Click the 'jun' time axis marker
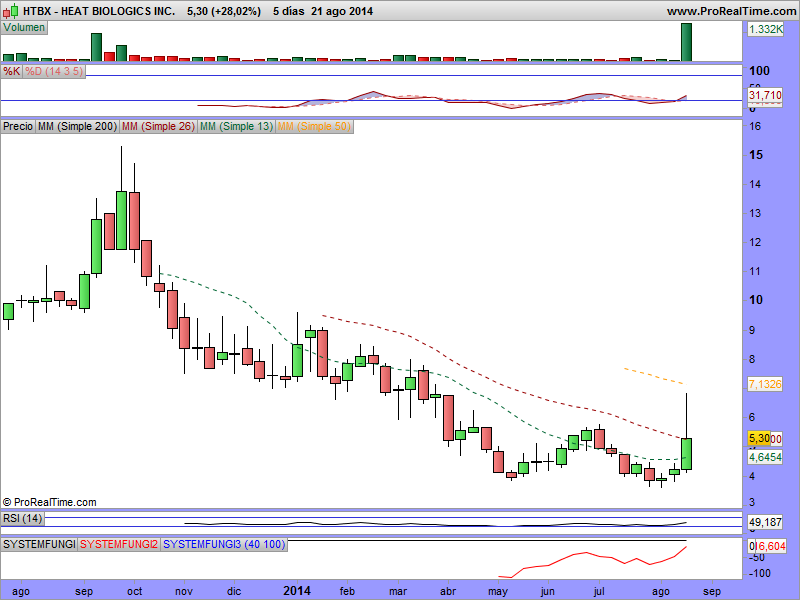Image resolution: width=800 pixels, height=600 pixels. click(x=547, y=591)
